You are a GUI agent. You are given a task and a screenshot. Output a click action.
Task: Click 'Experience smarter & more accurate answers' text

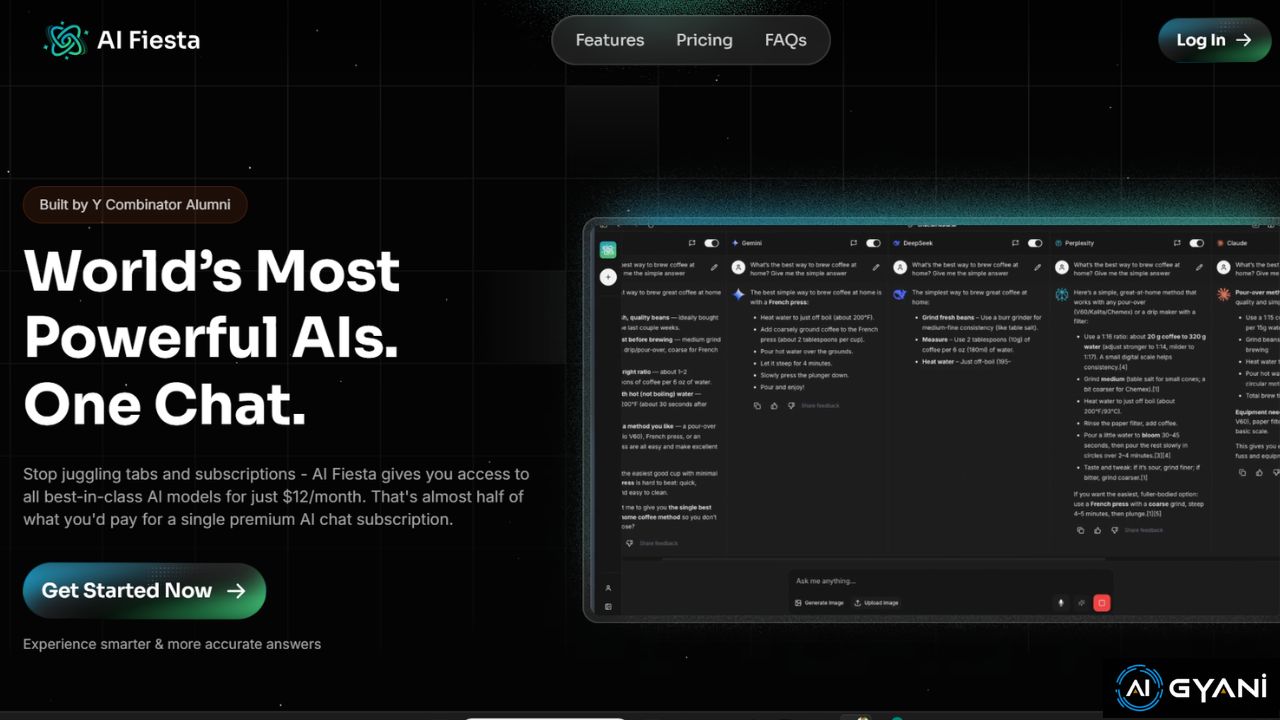[172, 644]
